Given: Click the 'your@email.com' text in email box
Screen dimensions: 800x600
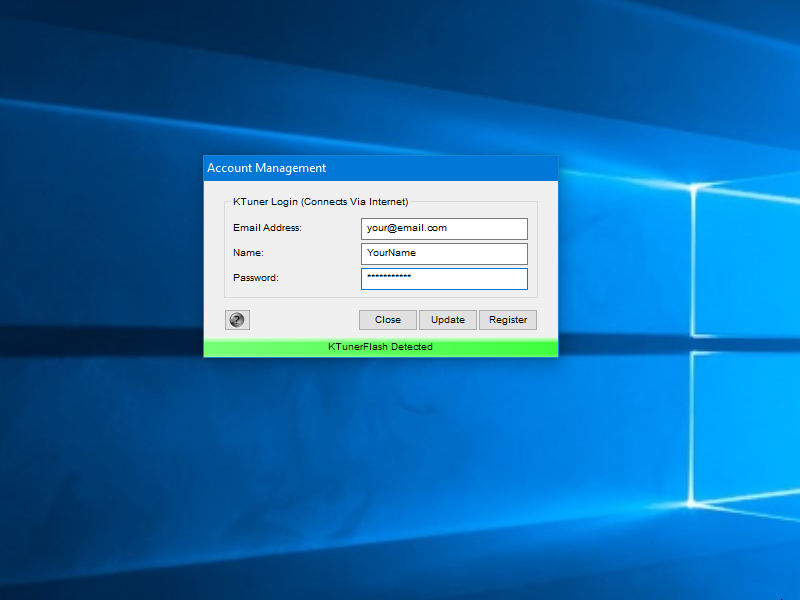Looking at the screenshot, I should [407, 228].
